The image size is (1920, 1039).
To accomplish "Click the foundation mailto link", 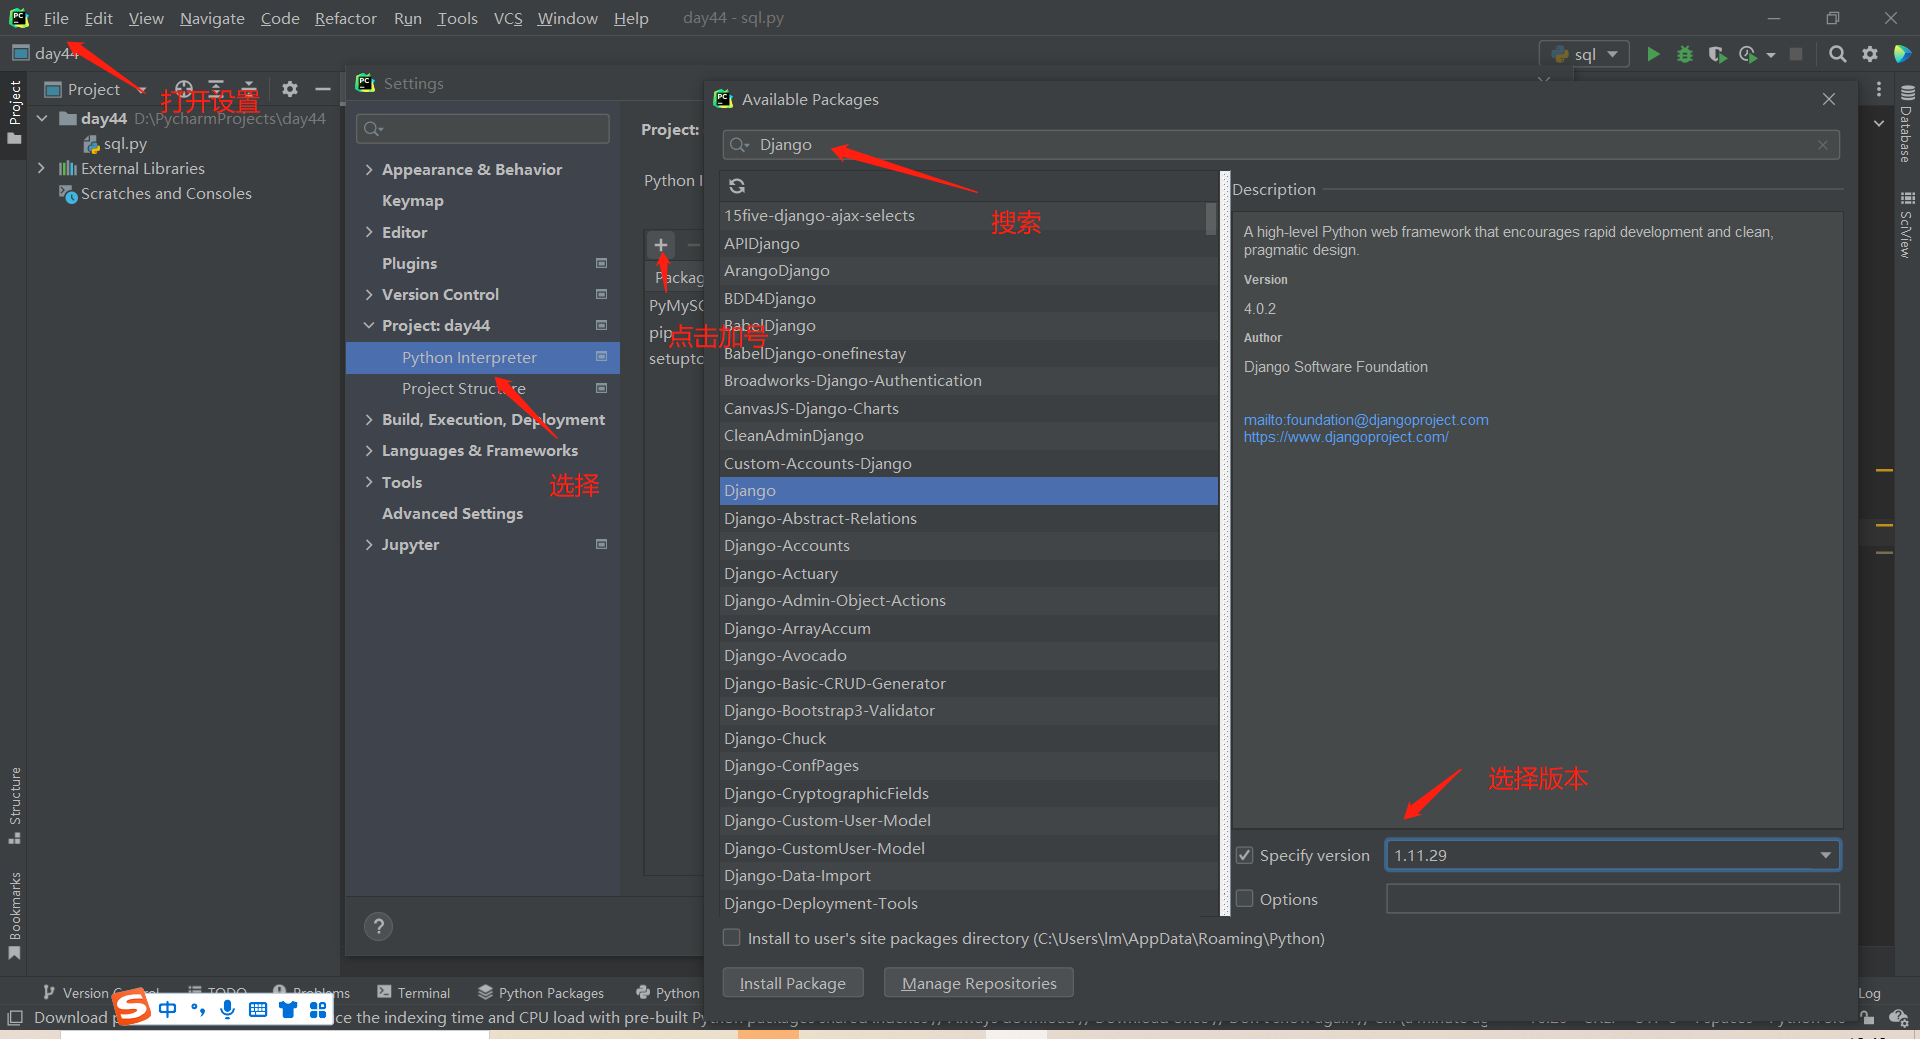I will (x=1366, y=420).
